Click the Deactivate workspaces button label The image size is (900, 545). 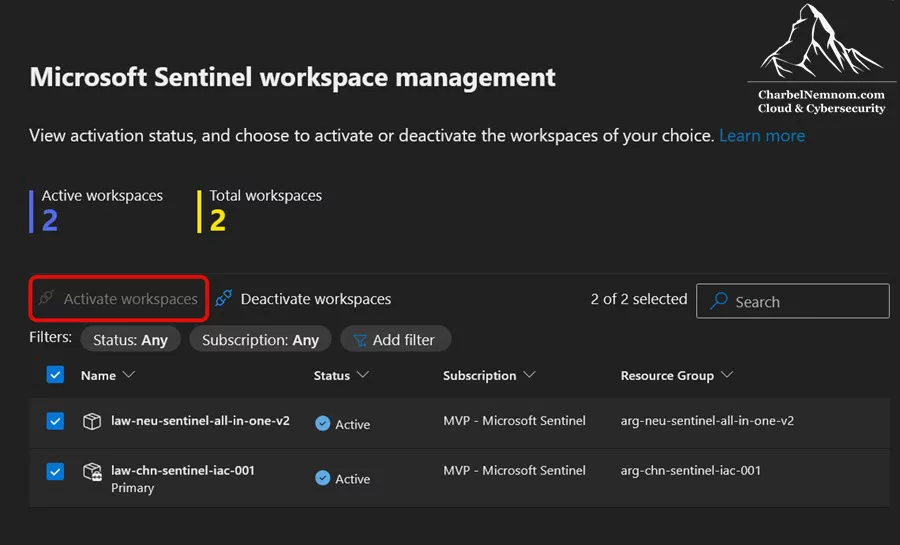(316, 299)
